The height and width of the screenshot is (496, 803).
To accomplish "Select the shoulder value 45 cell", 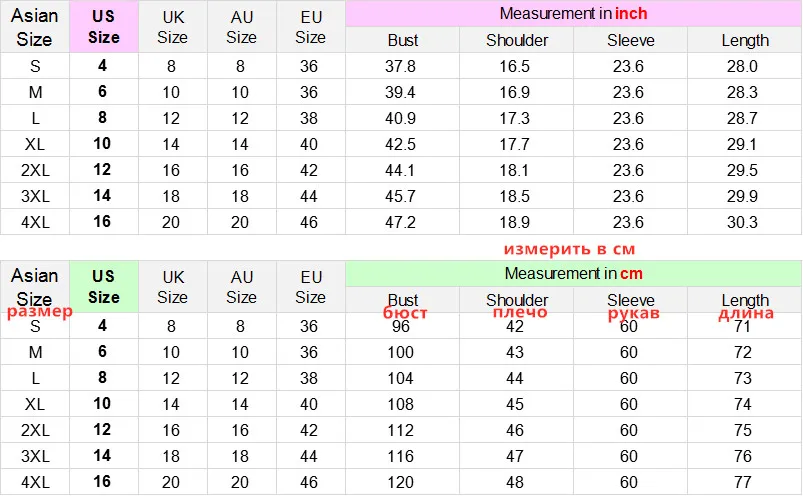I will [516, 404].
